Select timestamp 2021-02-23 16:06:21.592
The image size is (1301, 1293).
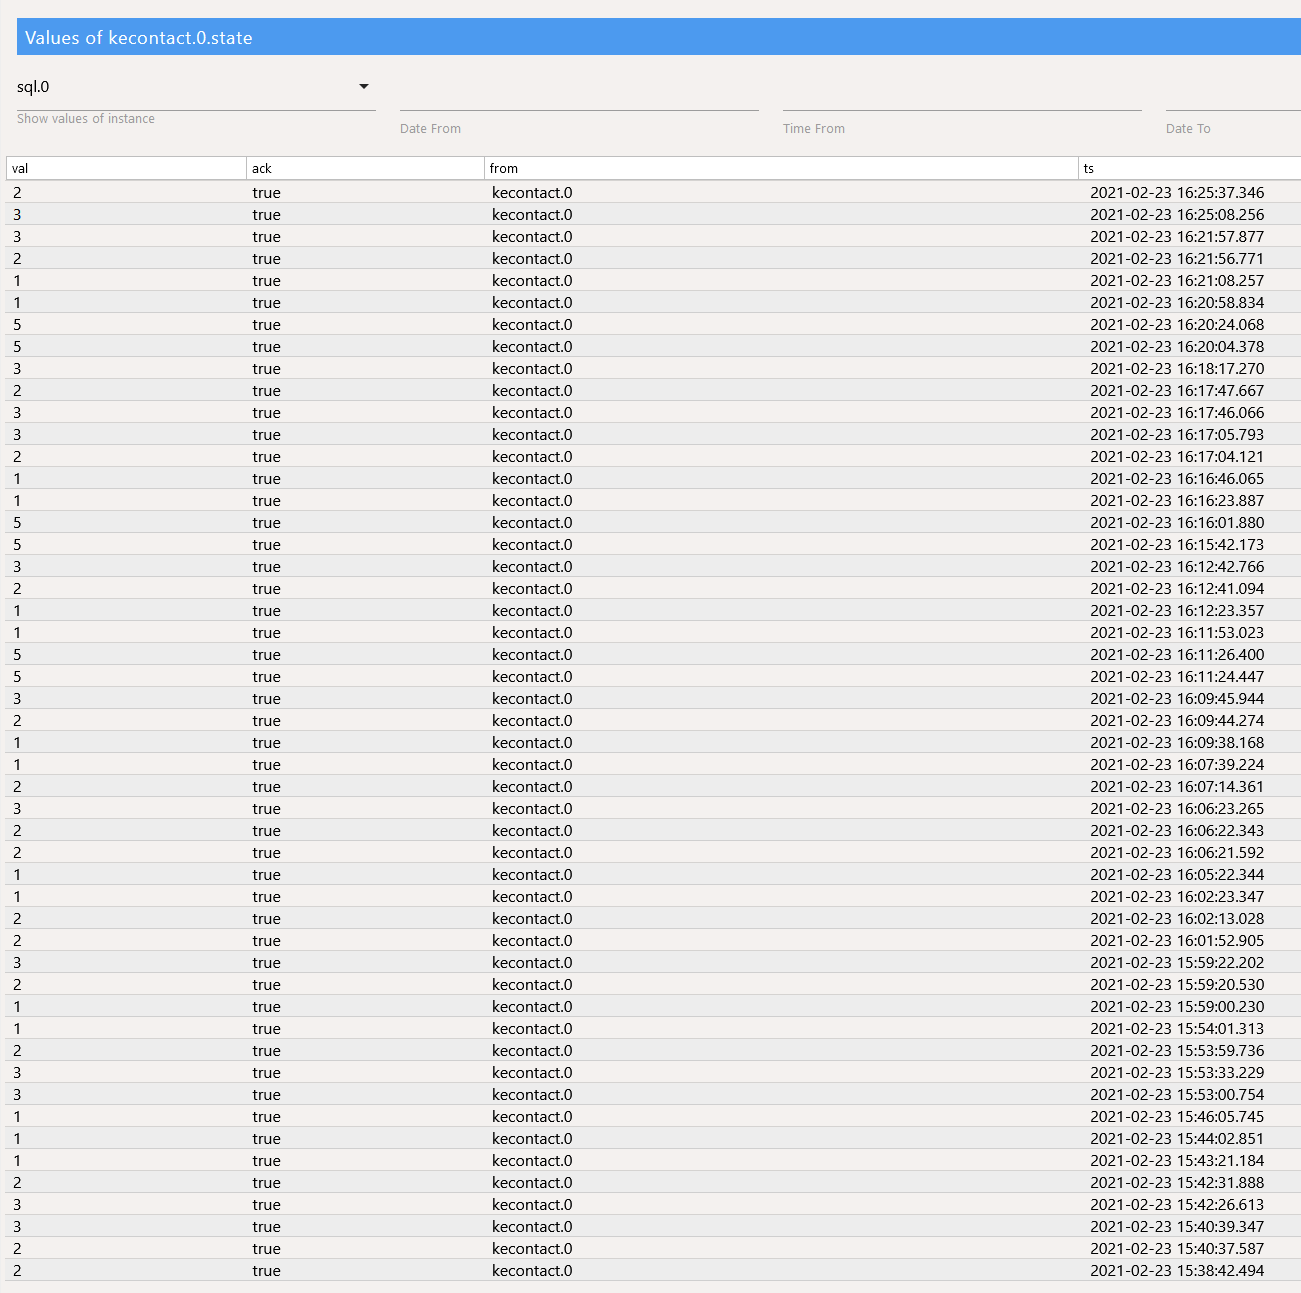[x=1177, y=853]
